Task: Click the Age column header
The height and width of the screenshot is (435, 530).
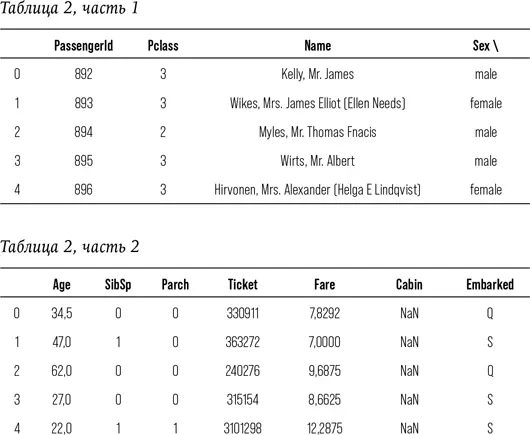Action: (x=62, y=284)
